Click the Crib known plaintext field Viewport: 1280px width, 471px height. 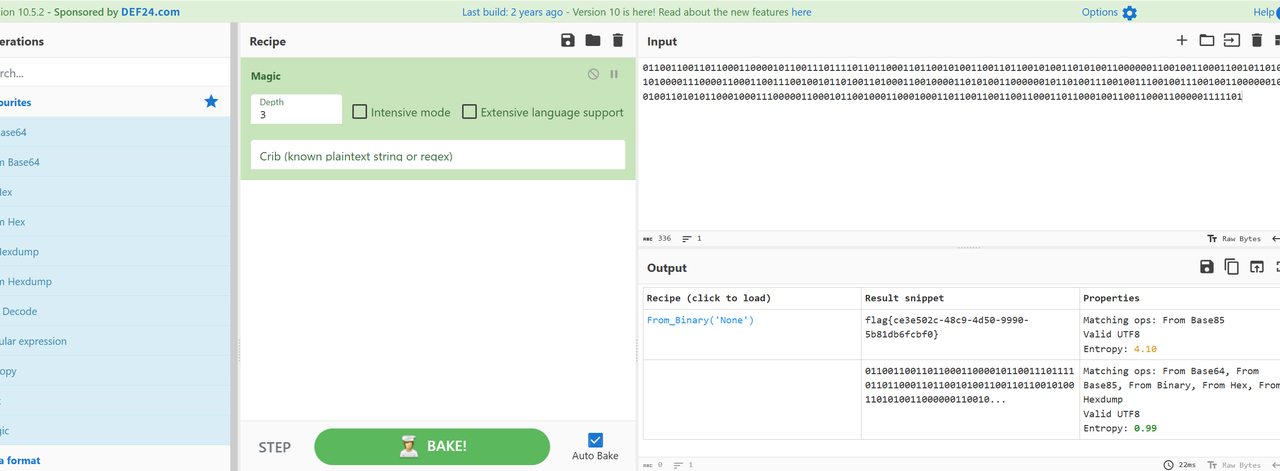point(437,156)
